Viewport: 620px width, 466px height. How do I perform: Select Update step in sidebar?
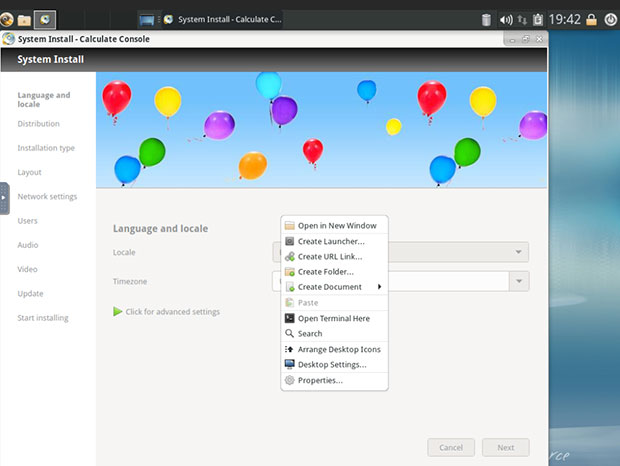coord(30,294)
